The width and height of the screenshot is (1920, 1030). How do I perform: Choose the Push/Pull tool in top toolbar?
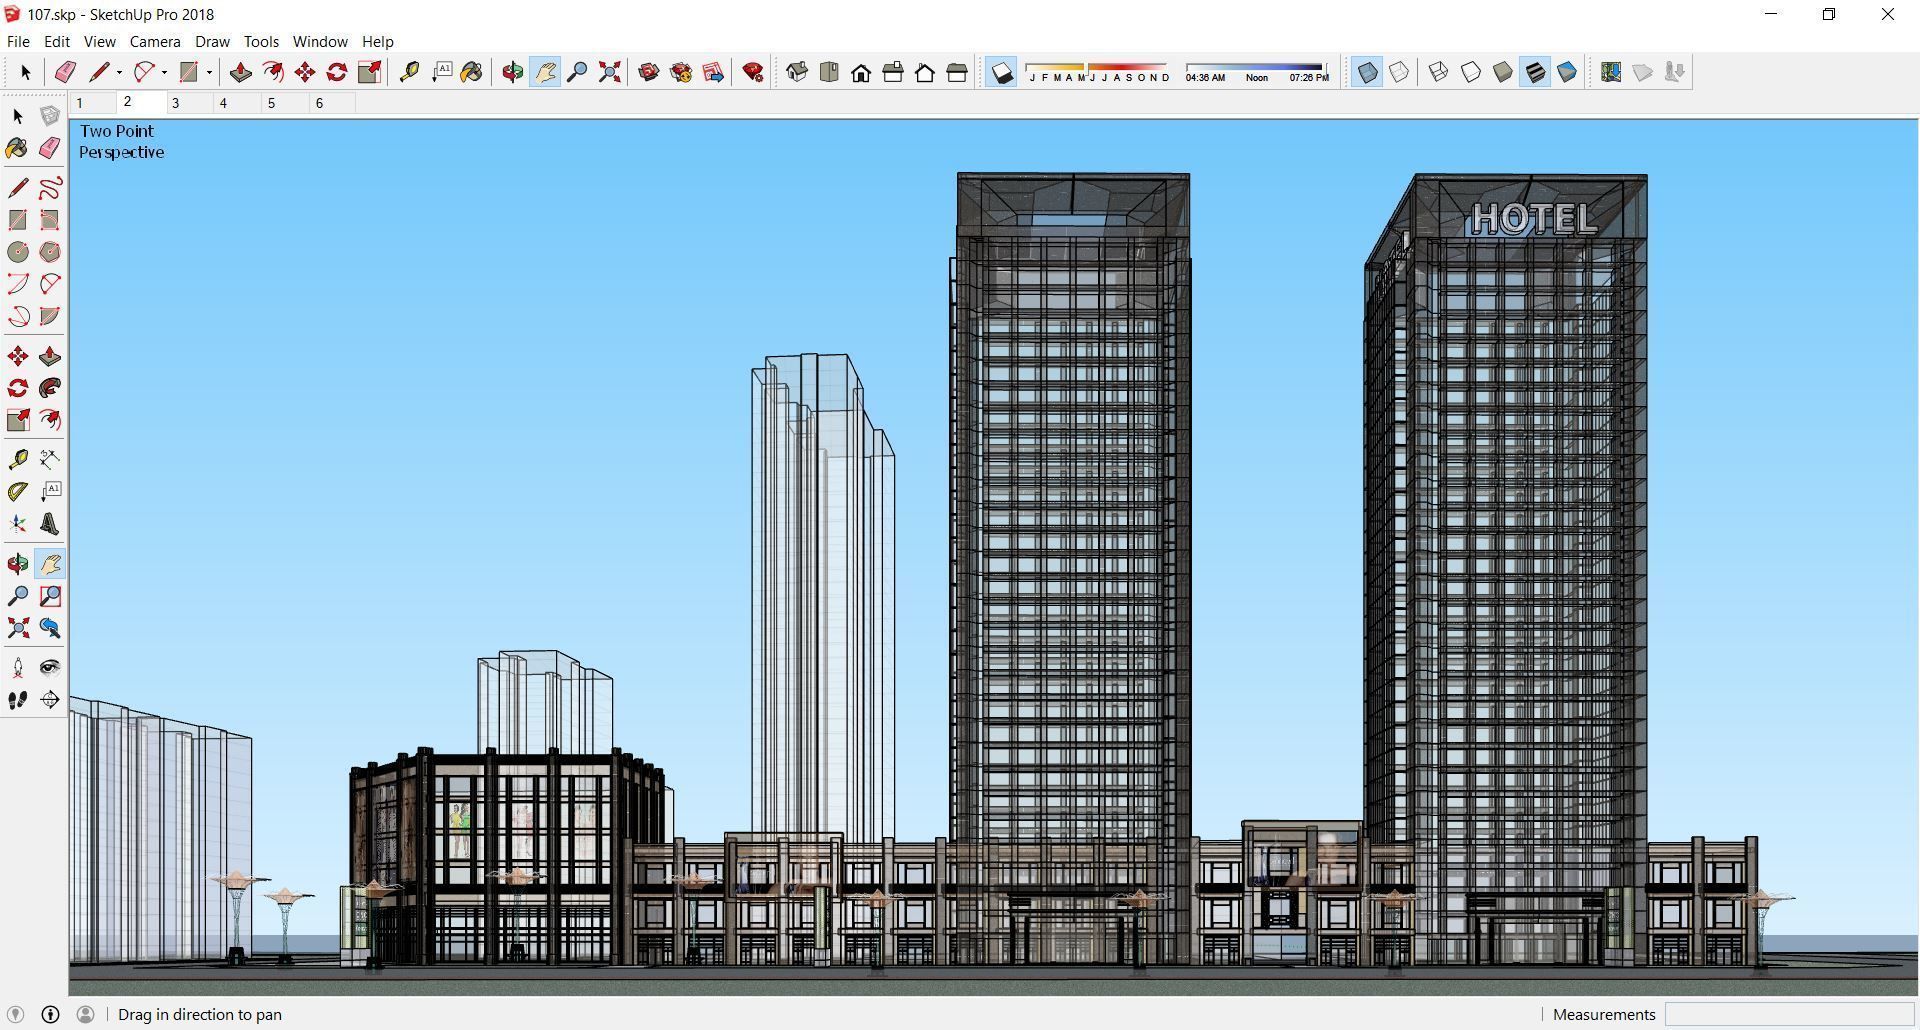(x=240, y=72)
